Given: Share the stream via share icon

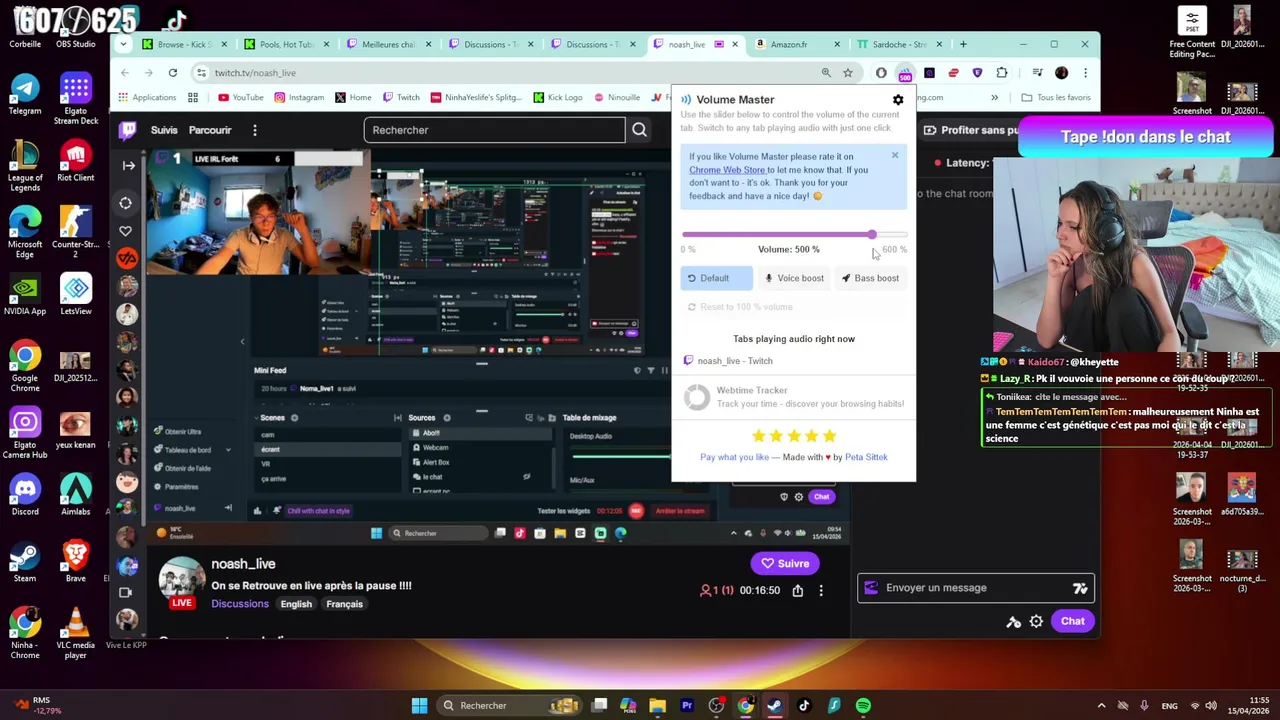Looking at the screenshot, I should click(x=797, y=591).
